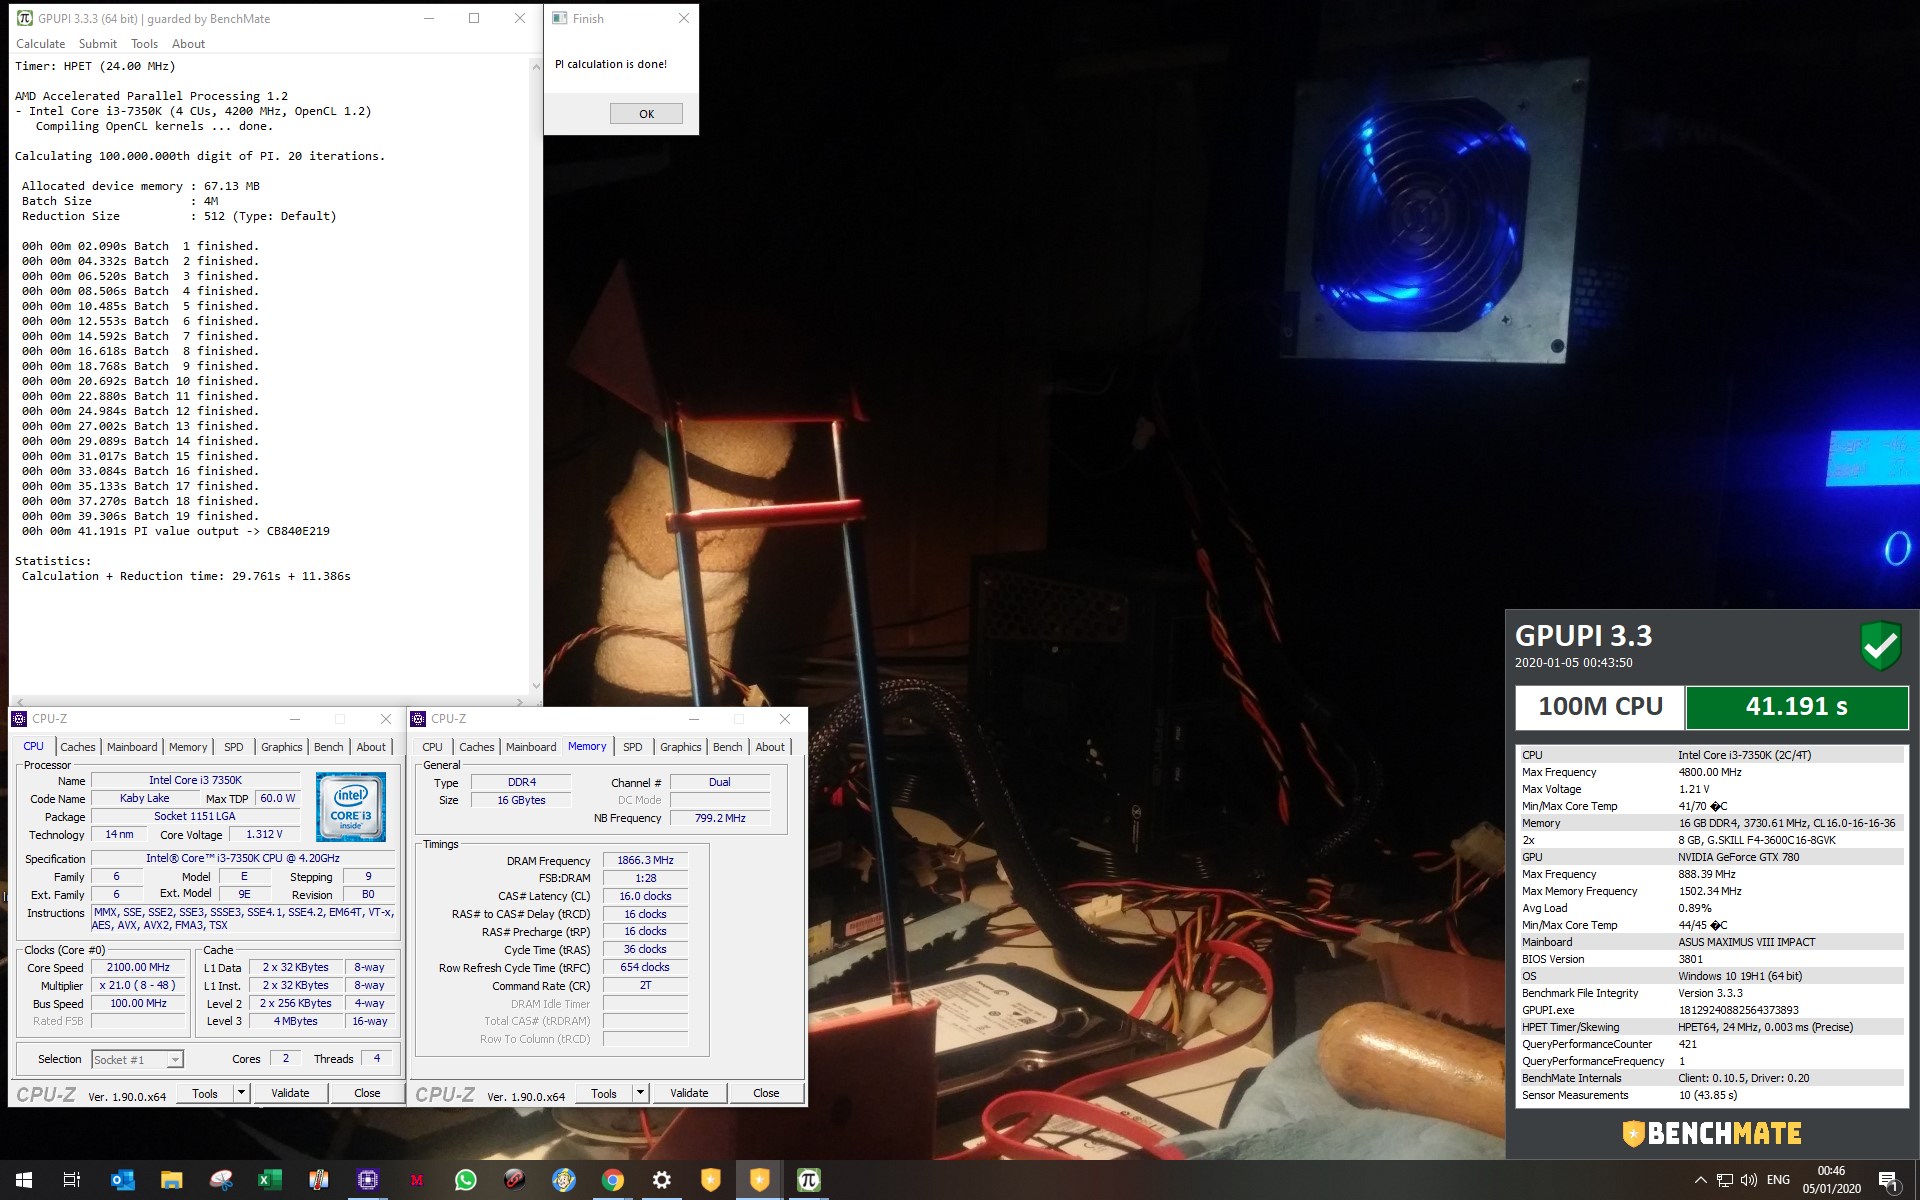This screenshot has height=1200, width=1920.
Task: Open Excel from the taskbar
Action: coord(270,1180)
